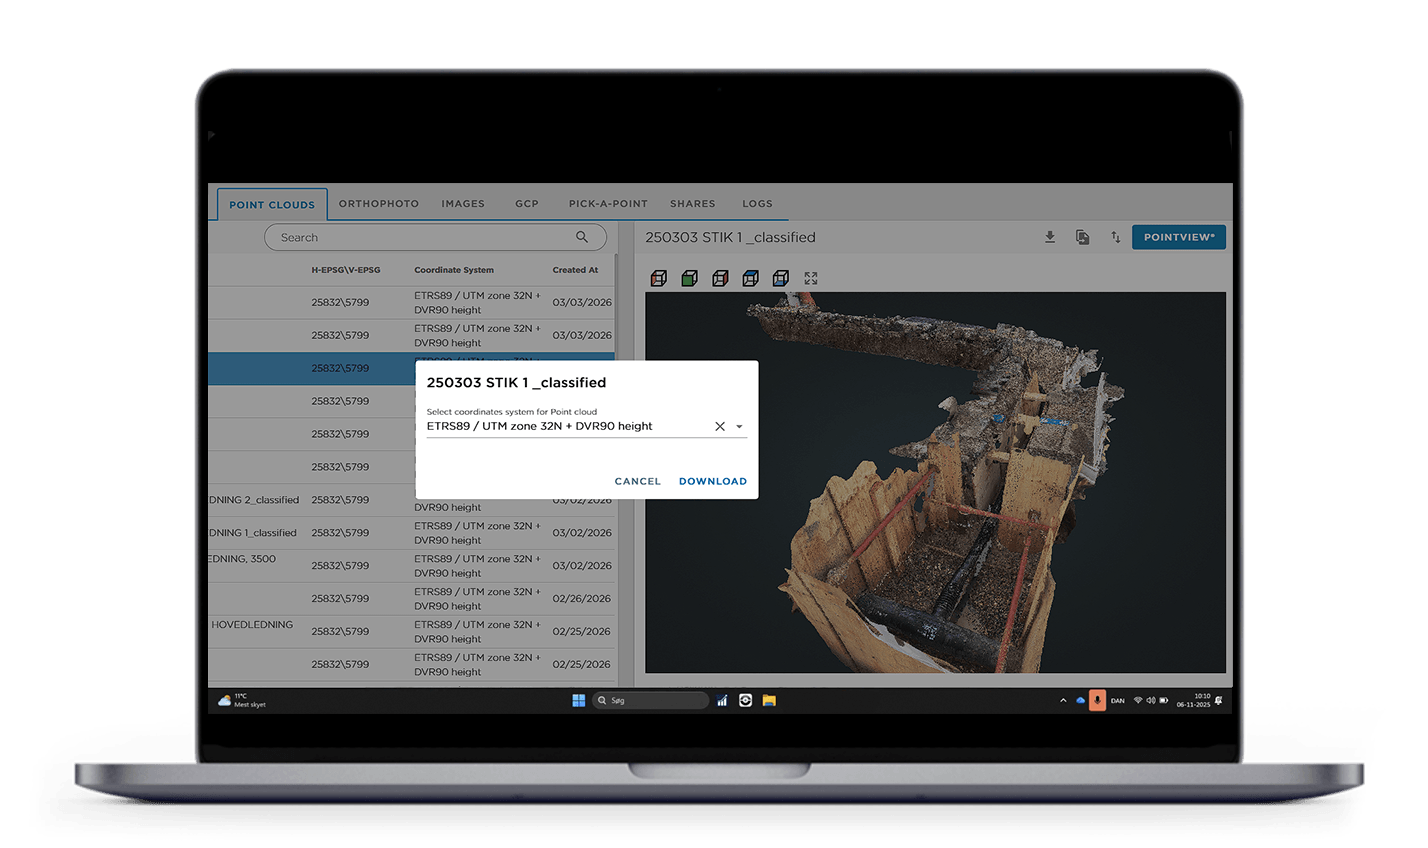Toggle the microphone icon in system tray
Image resolution: width=1428 pixels, height=848 pixels.
tap(1097, 701)
